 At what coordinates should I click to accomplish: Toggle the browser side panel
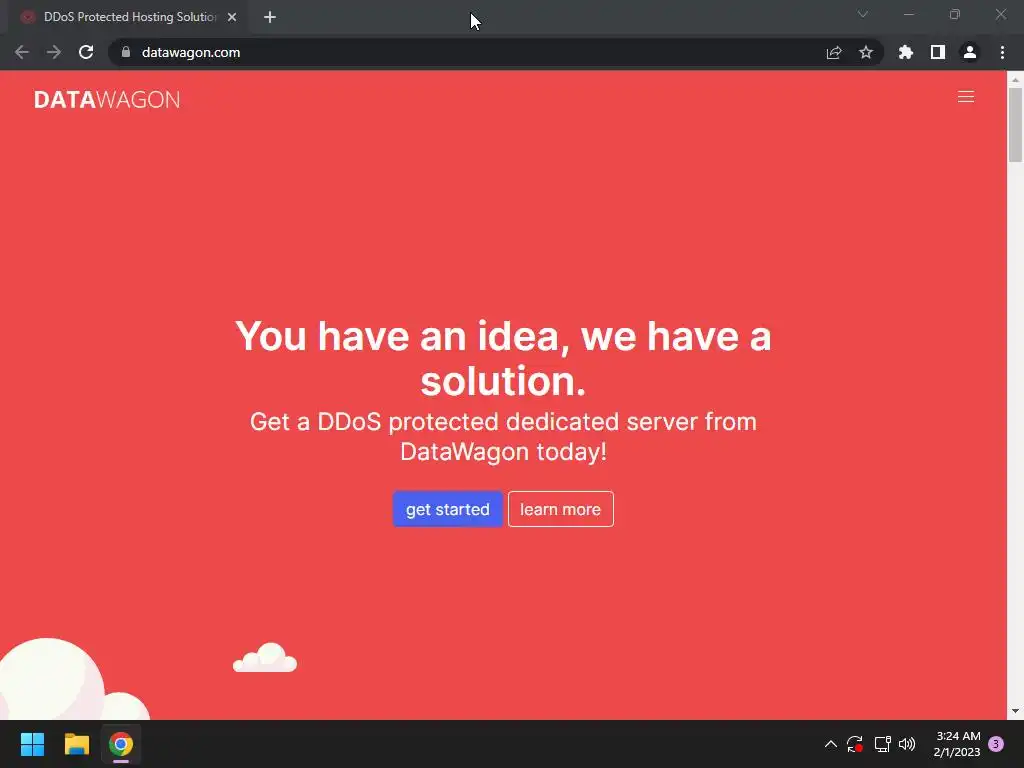click(x=938, y=52)
